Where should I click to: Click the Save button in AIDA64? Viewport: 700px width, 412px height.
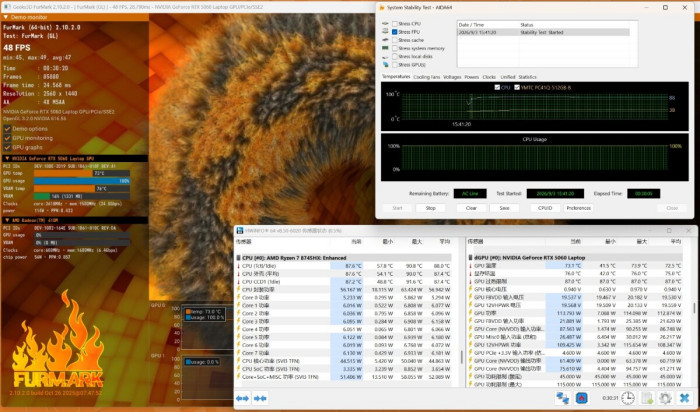click(x=504, y=208)
